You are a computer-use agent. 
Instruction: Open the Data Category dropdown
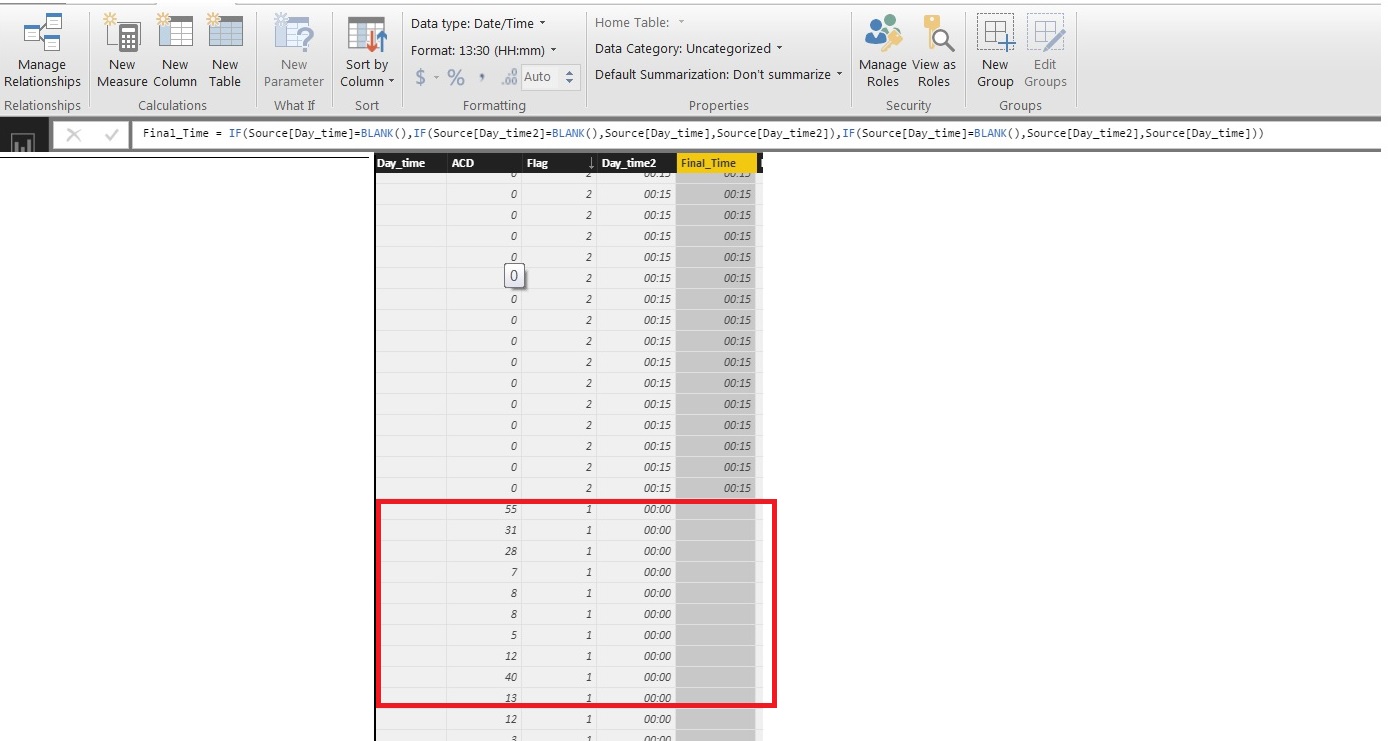tap(688, 48)
